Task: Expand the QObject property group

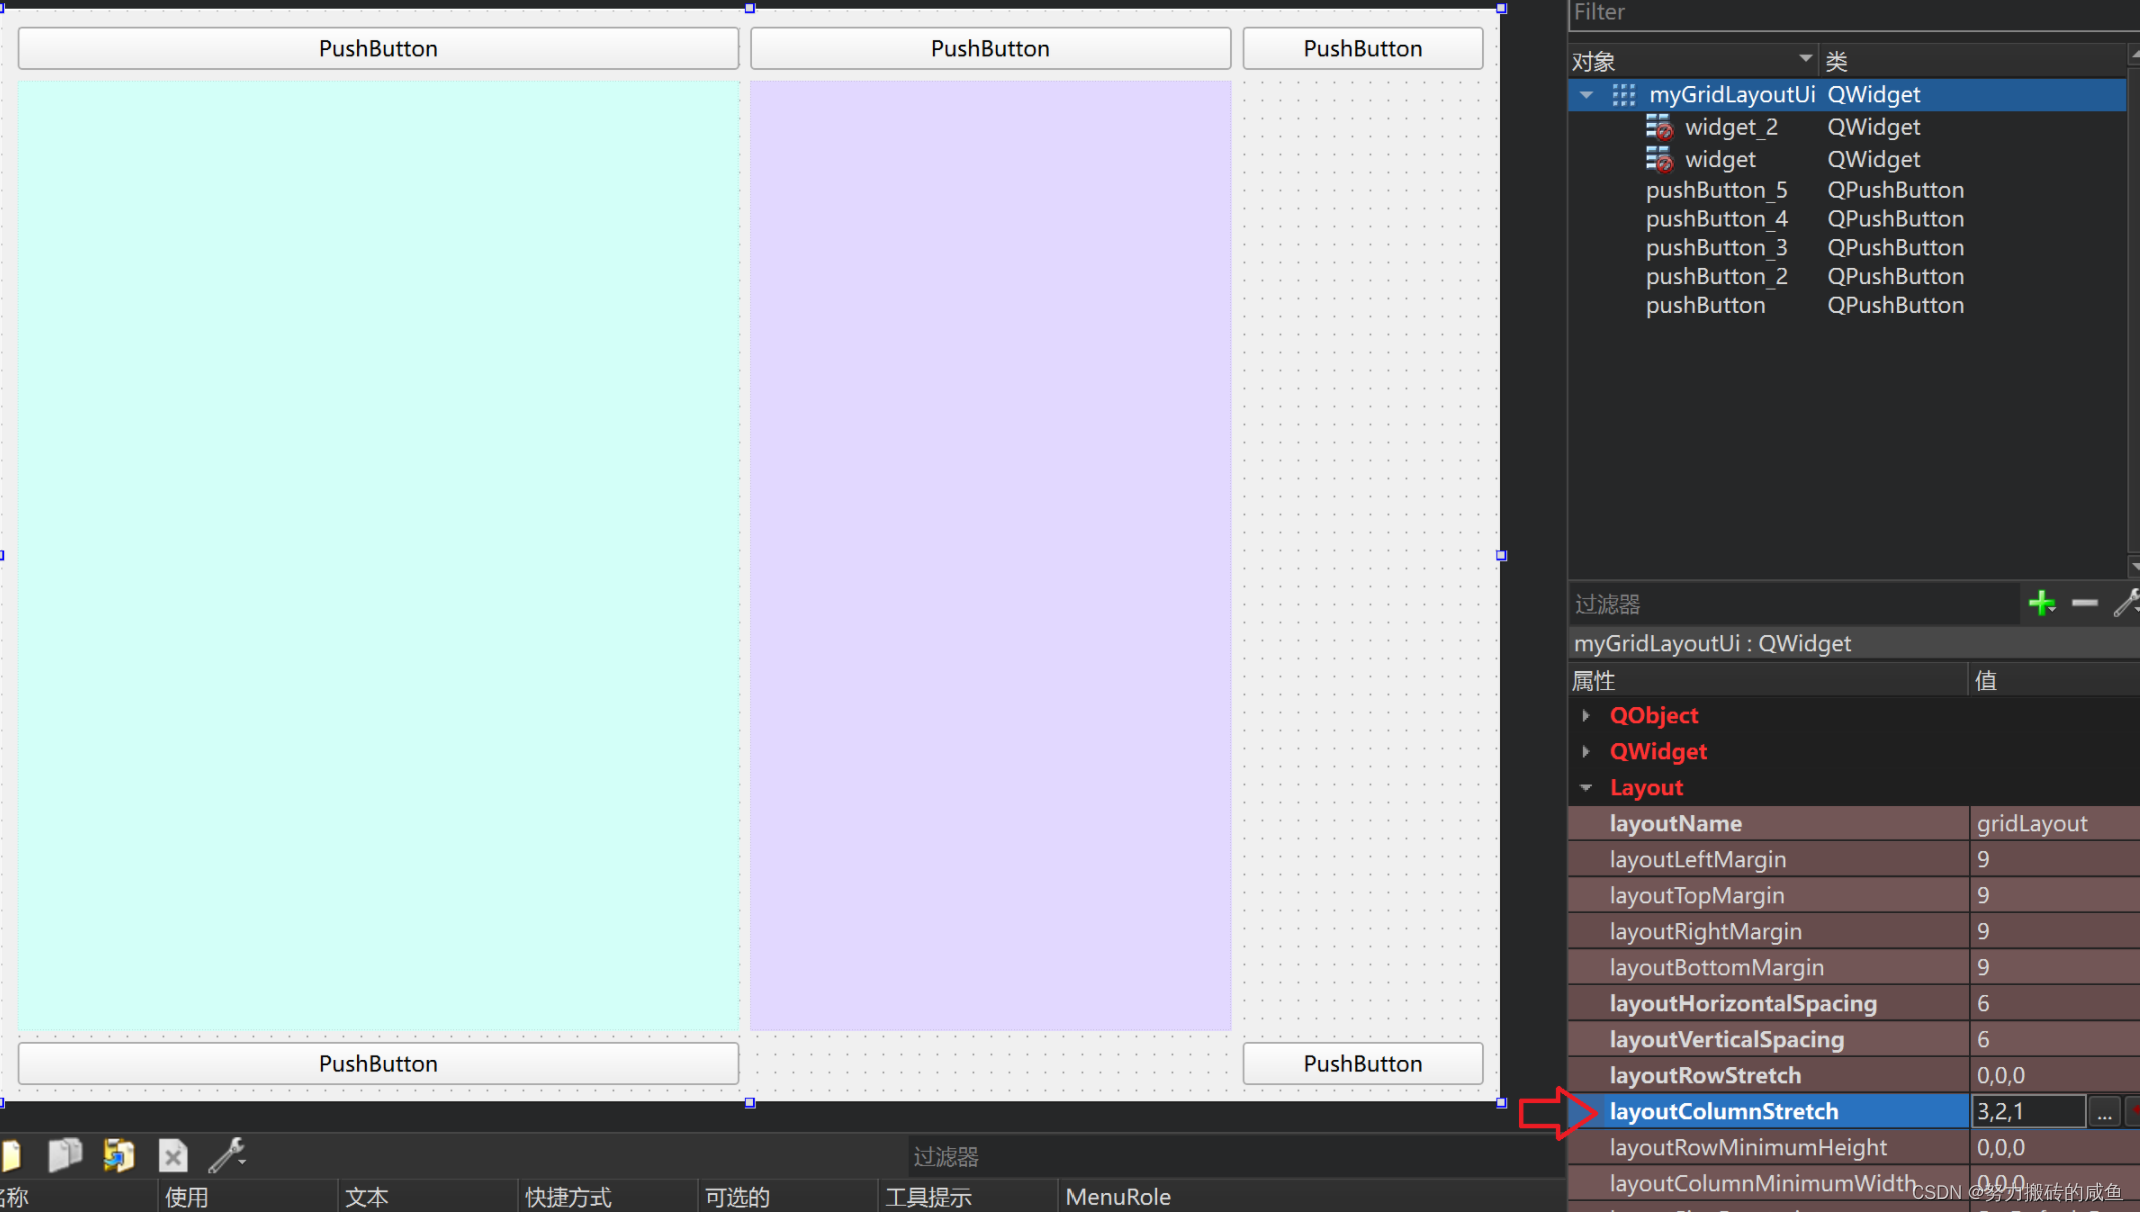Action: pos(1586,716)
